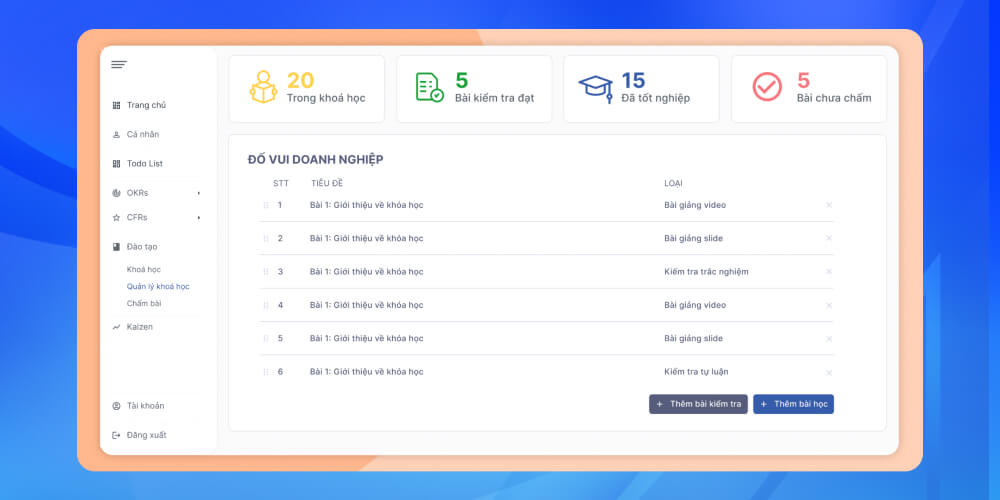The height and width of the screenshot is (500, 1000).
Task: Click the plus icon on Thêm bài học
Action: pyautogui.click(x=763, y=404)
